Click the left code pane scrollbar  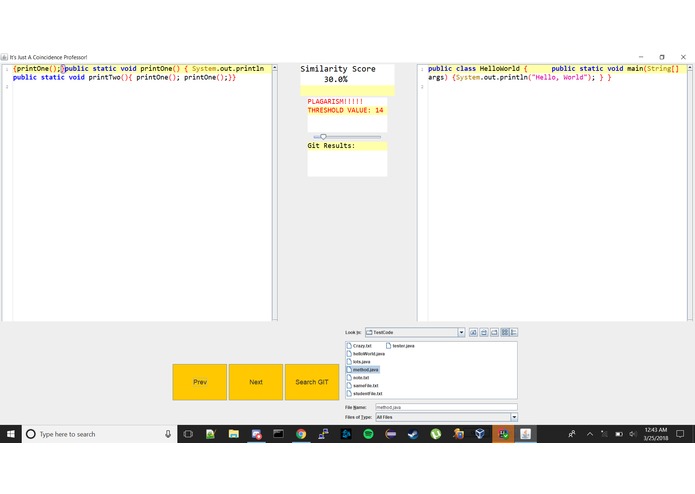[x=275, y=193]
